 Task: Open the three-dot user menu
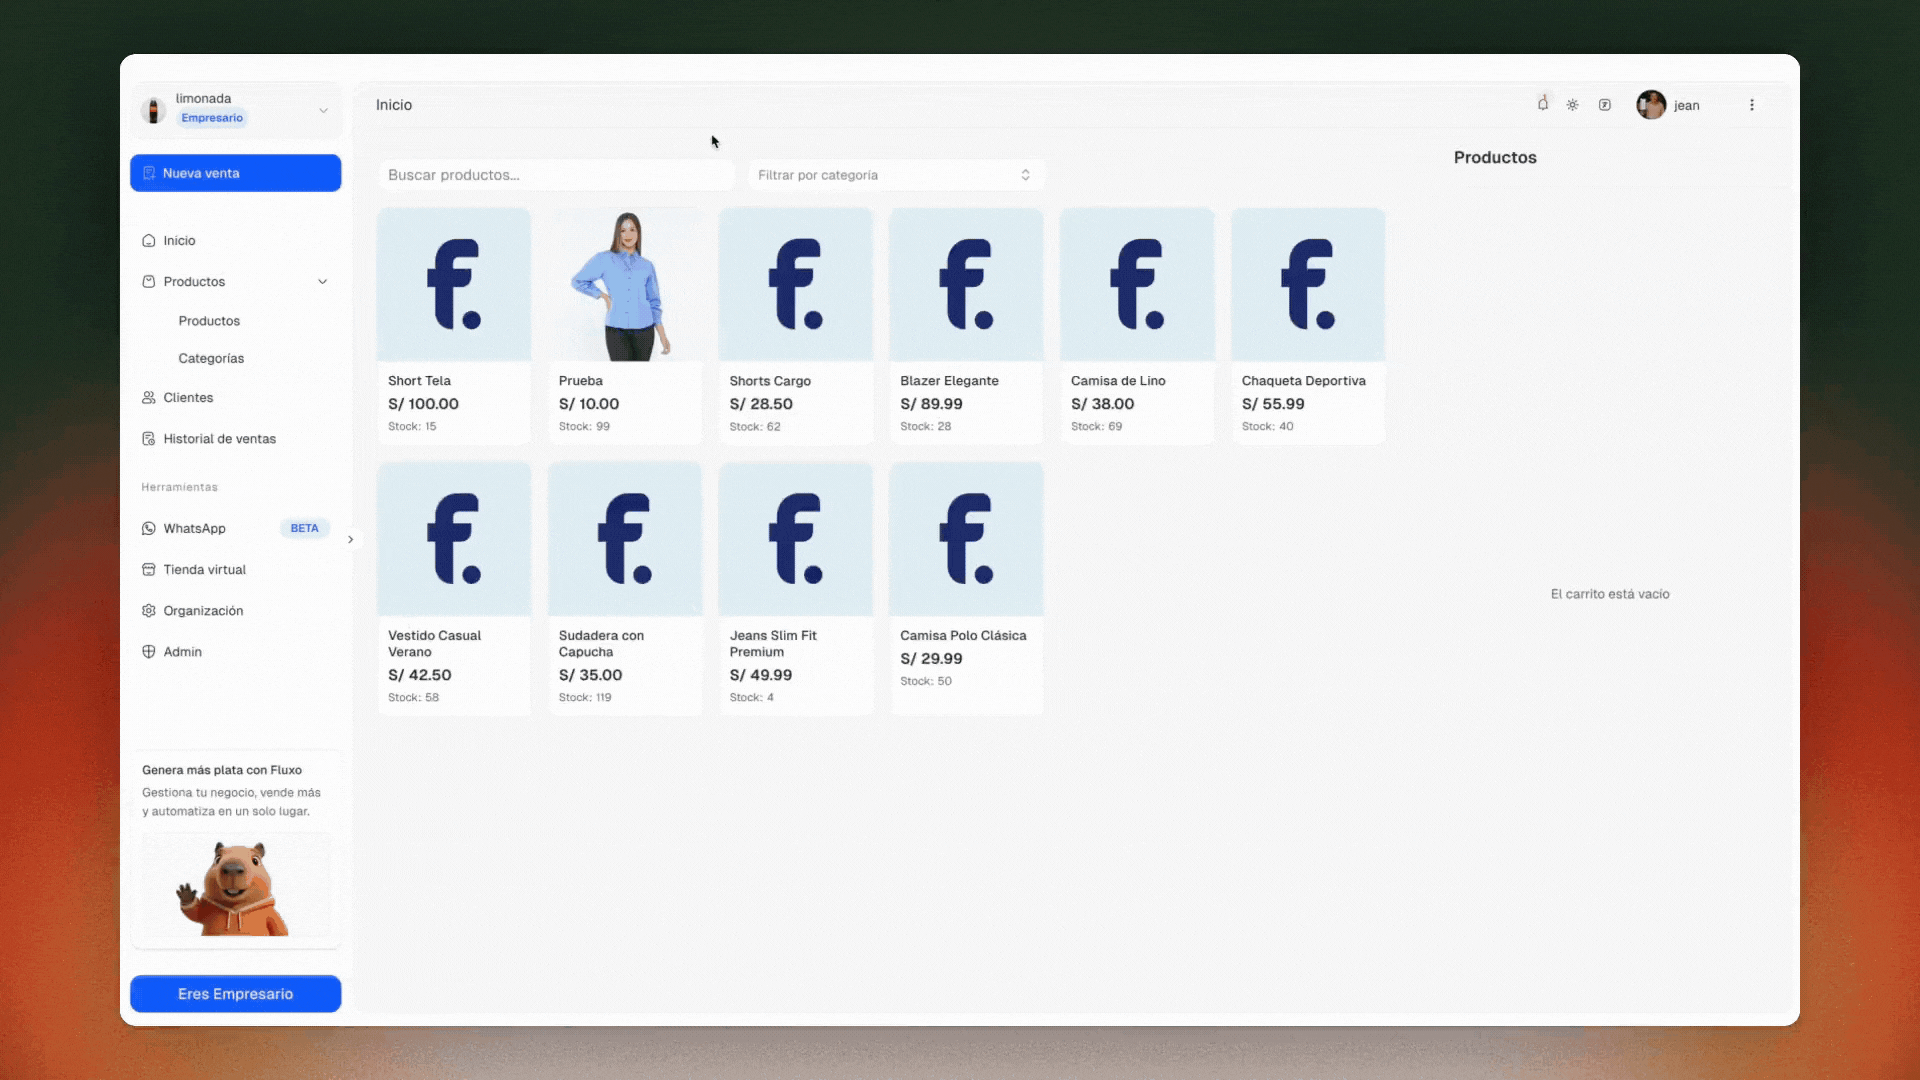pyautogui.click(x=1752, y=105)
